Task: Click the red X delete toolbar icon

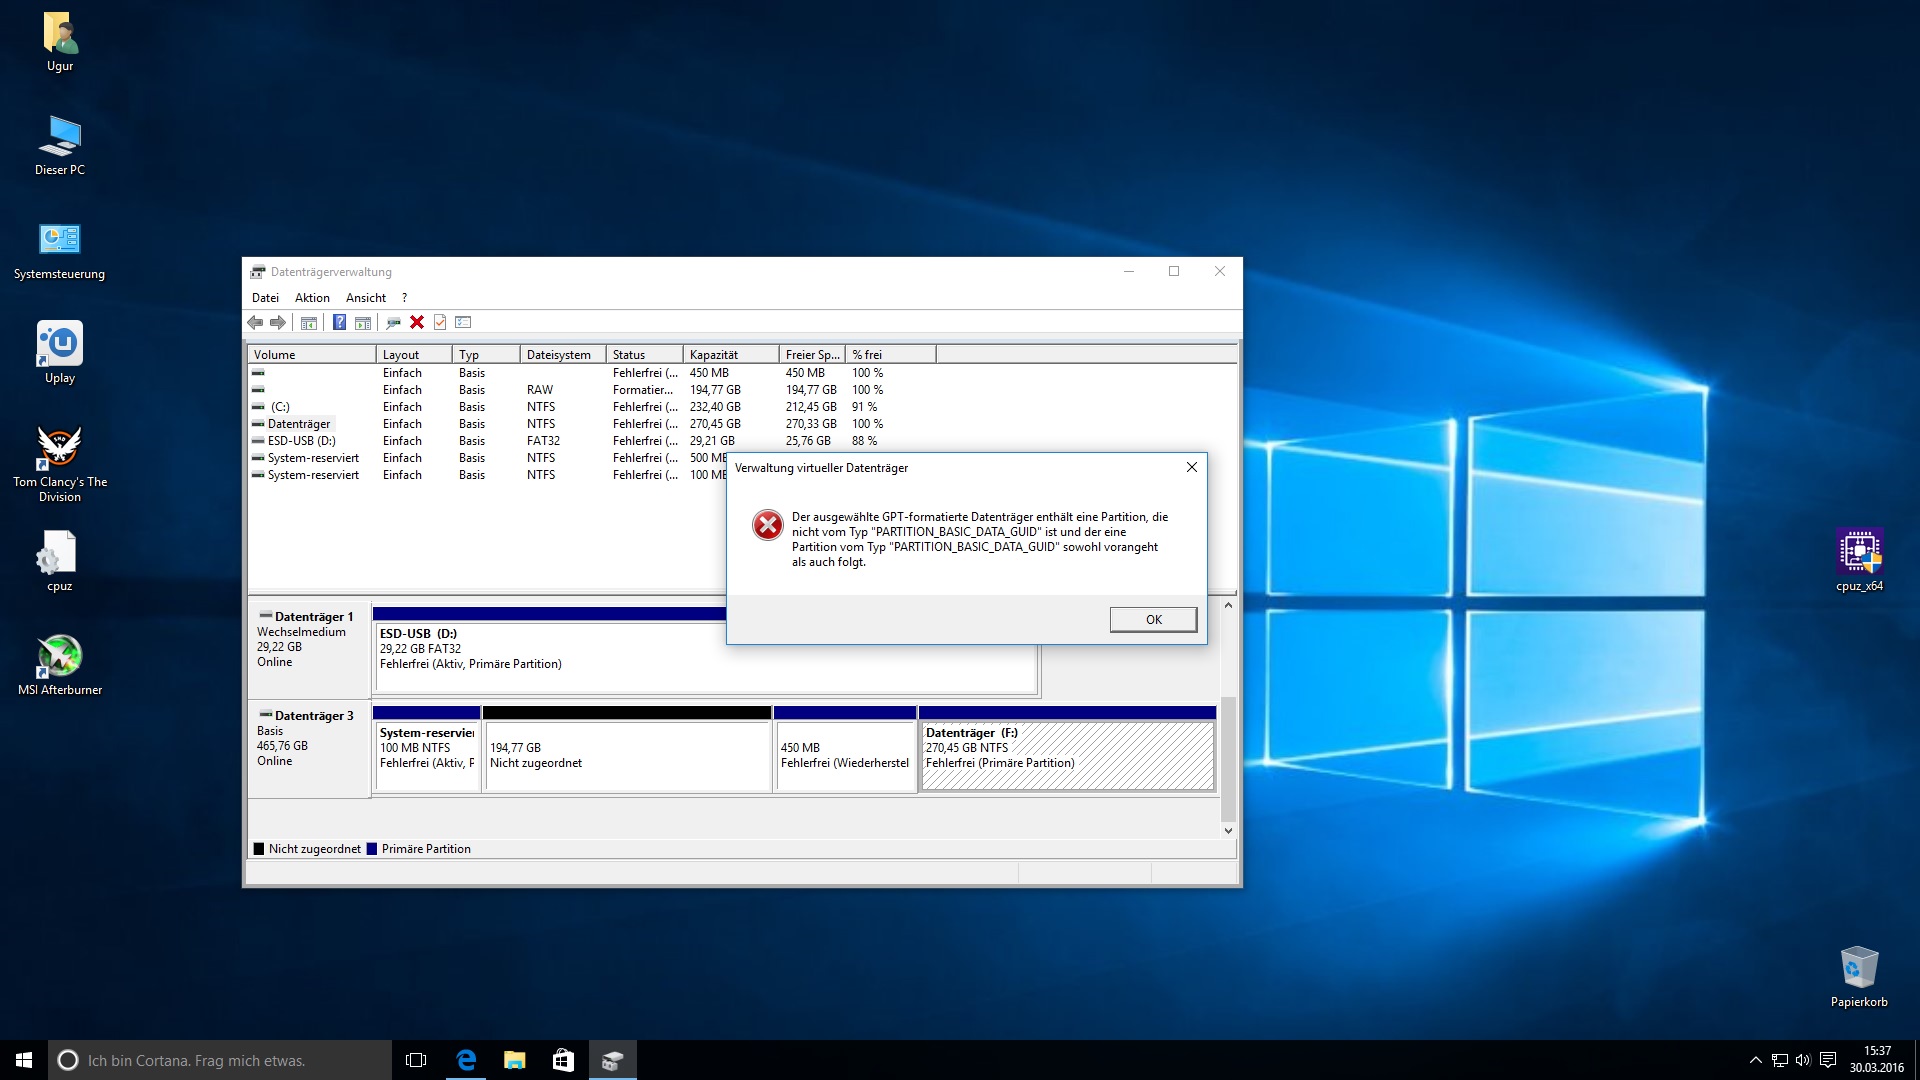Action: click(417, 322)
